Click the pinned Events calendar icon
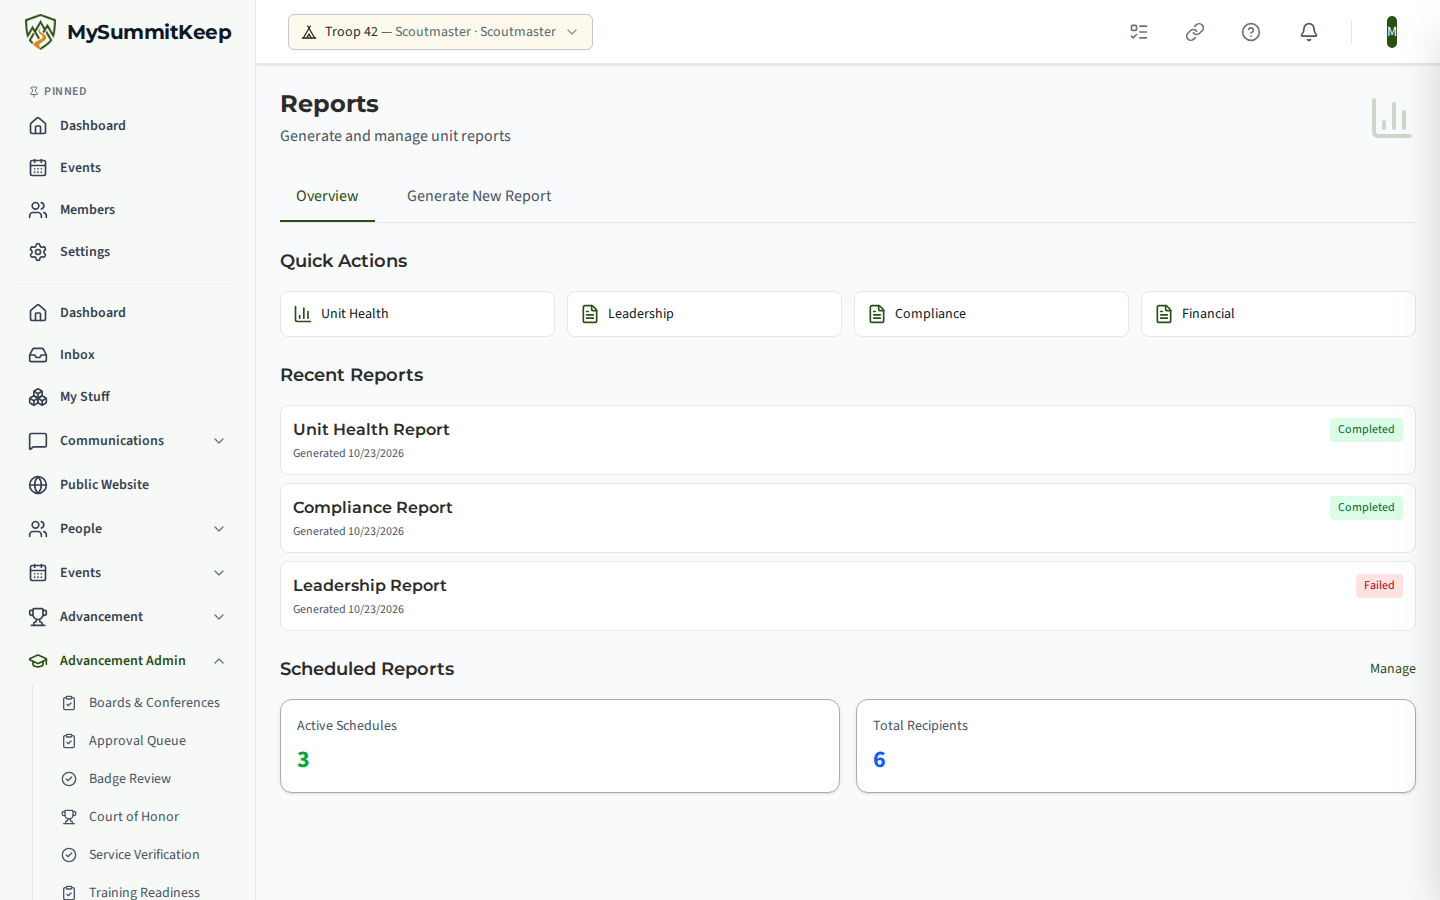The height and width of the screenshot is (900, 1440). click(x=38, y=168)
